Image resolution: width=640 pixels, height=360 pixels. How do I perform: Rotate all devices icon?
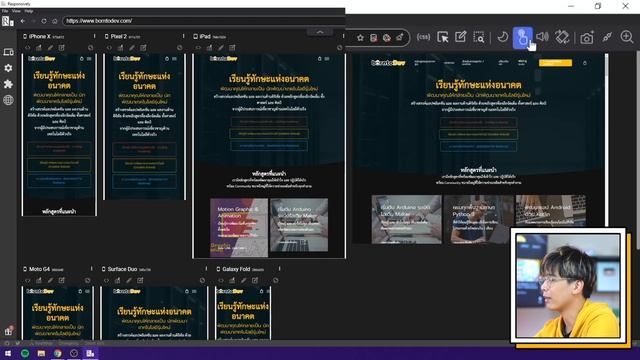pyautogui.click(x=562, y=37)
